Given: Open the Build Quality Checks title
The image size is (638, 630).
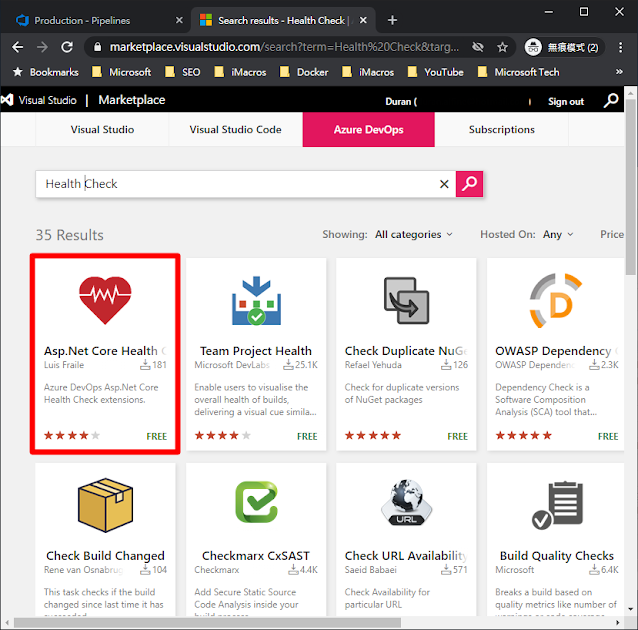Looking at the screenshot, I should [557, 556].
